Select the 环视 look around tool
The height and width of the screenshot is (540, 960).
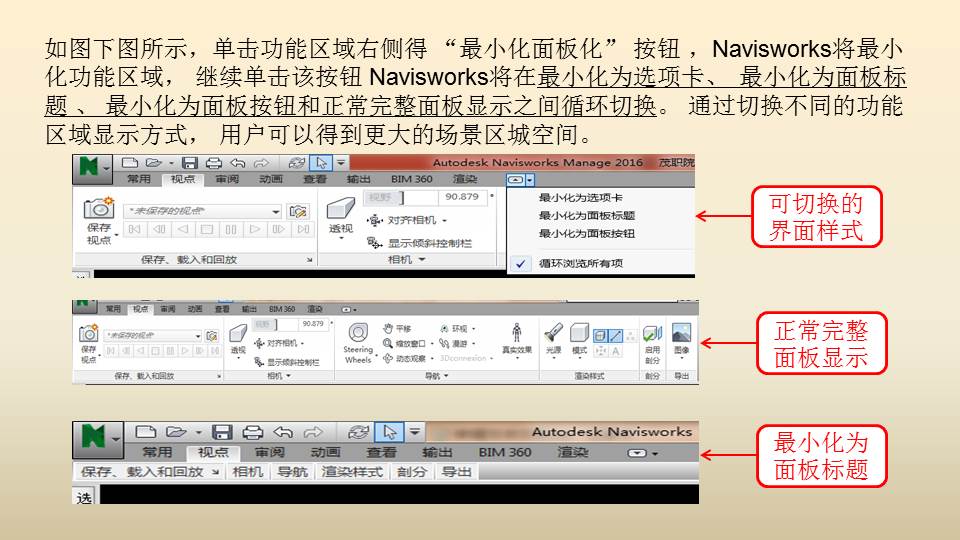[x=458, y=329]
